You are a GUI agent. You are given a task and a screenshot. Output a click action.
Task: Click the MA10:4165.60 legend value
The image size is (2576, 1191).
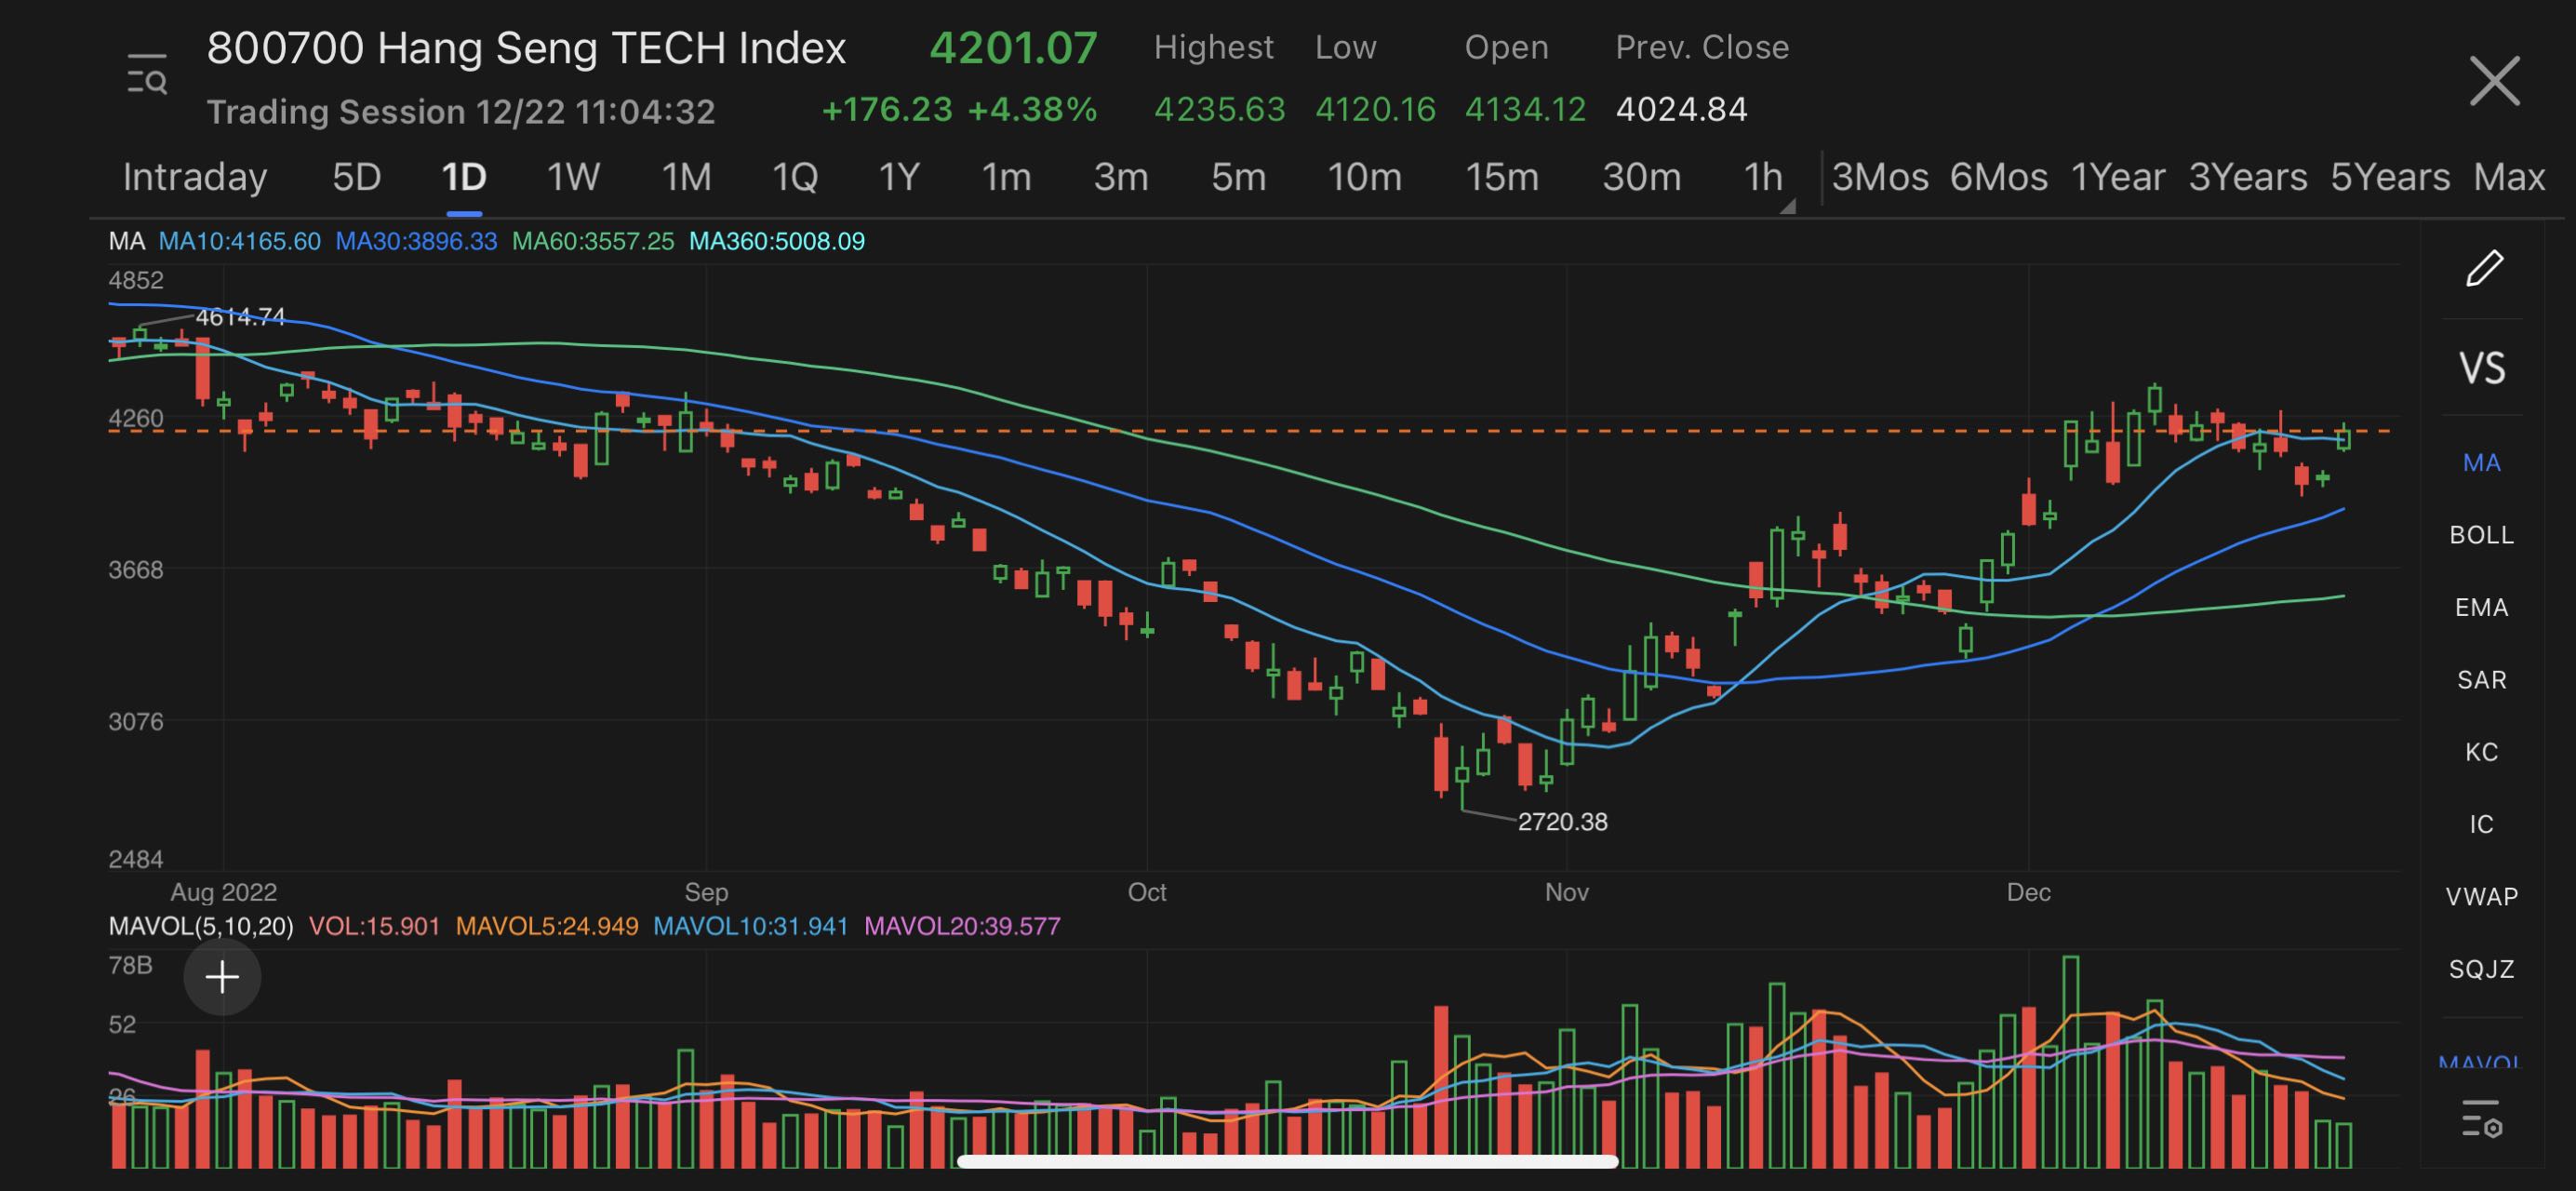[x=240, y=241]
